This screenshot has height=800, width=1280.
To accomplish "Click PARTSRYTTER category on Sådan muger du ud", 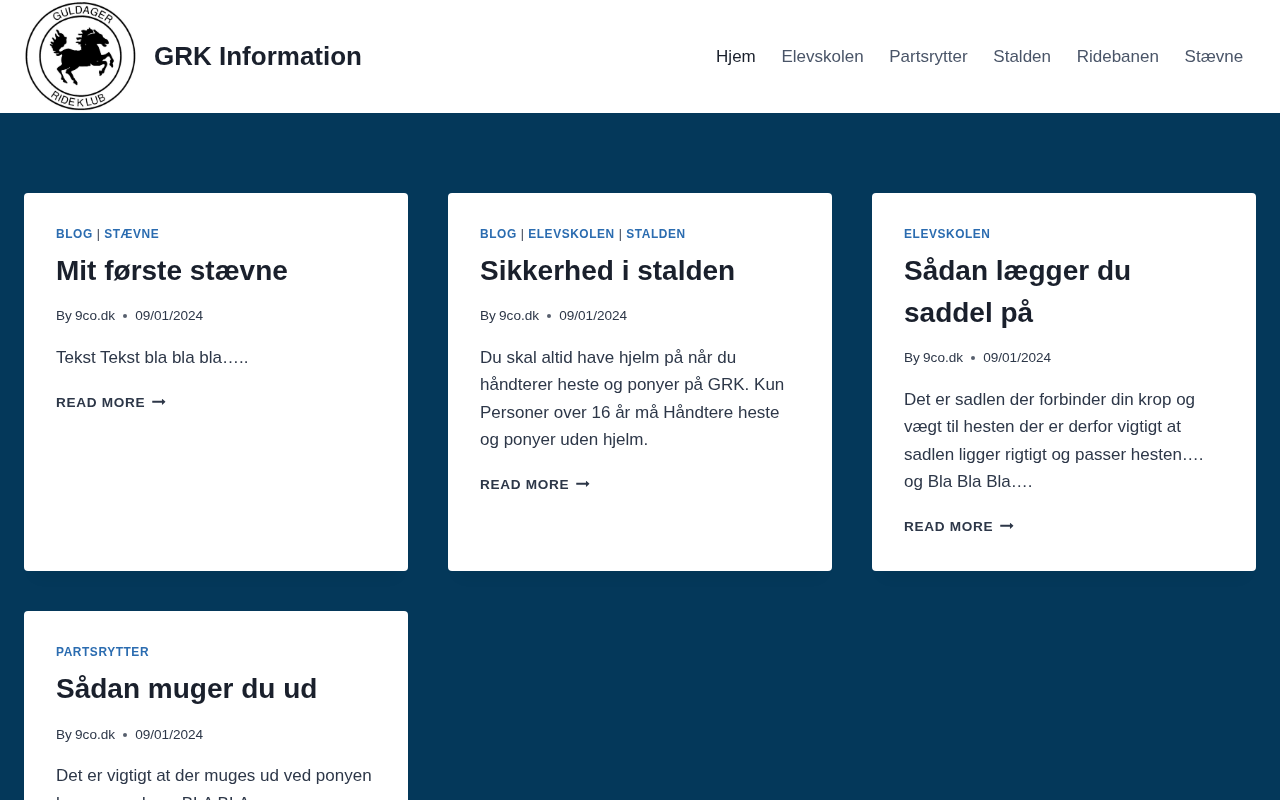I will click(x=102, y=652).
